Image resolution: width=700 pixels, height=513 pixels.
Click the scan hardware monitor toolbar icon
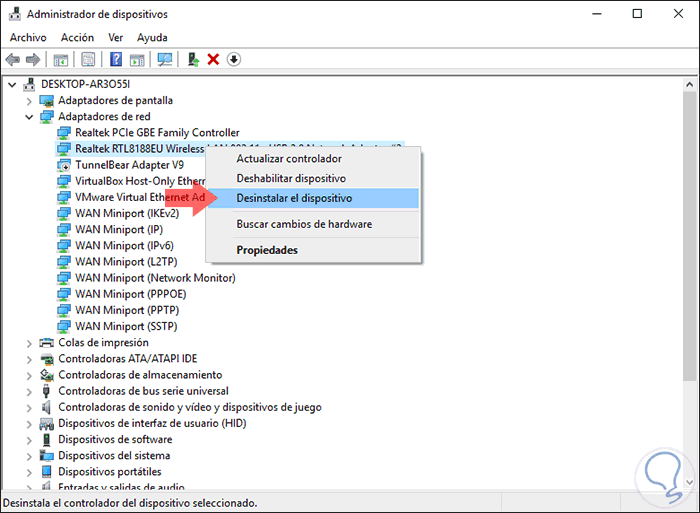(x=165, y=59)
